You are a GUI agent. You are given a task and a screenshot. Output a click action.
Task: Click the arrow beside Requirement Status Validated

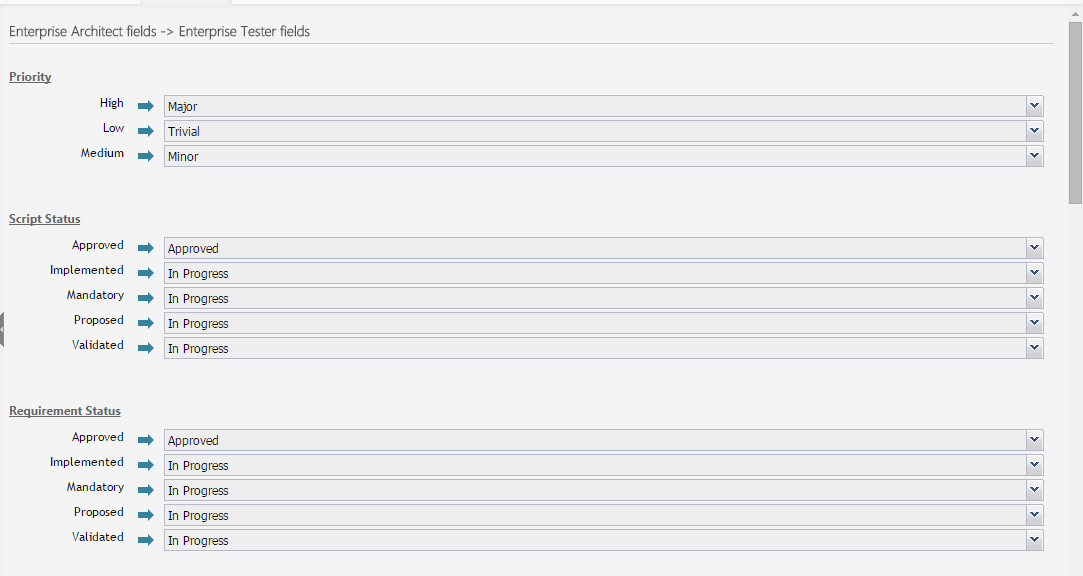pyautogui.click(x=145, y=540)
